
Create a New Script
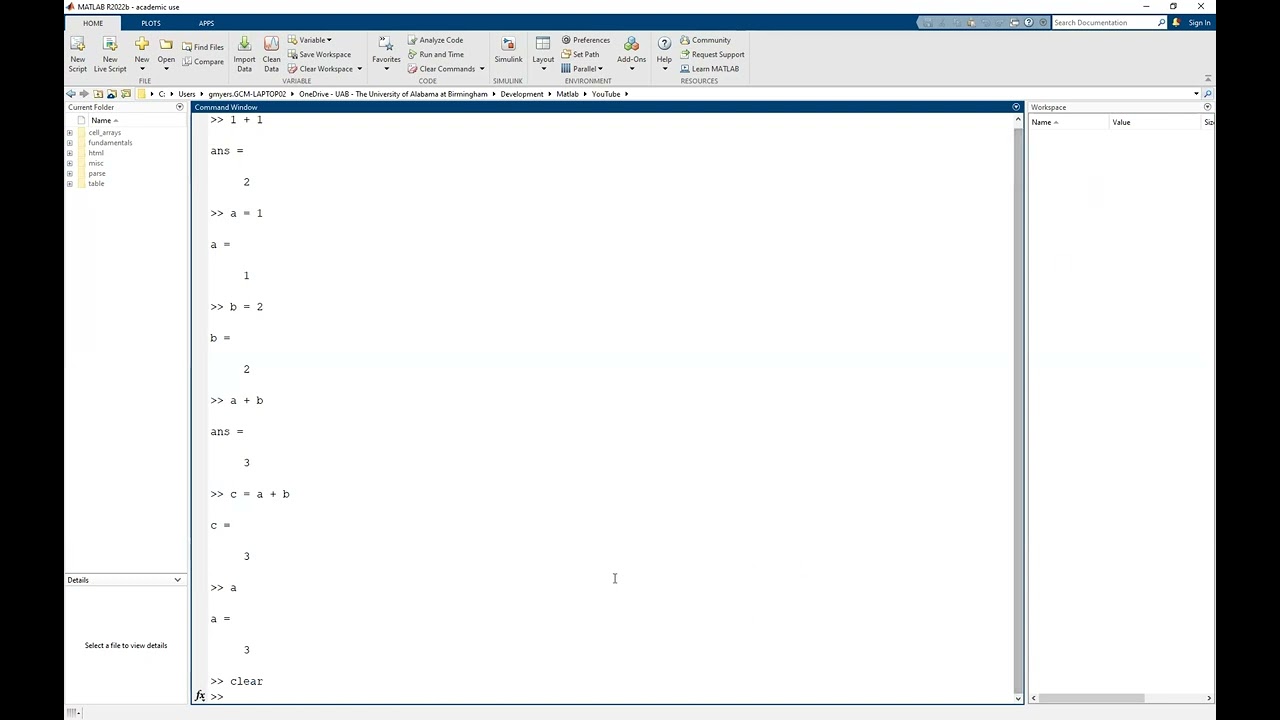[77, 53]
